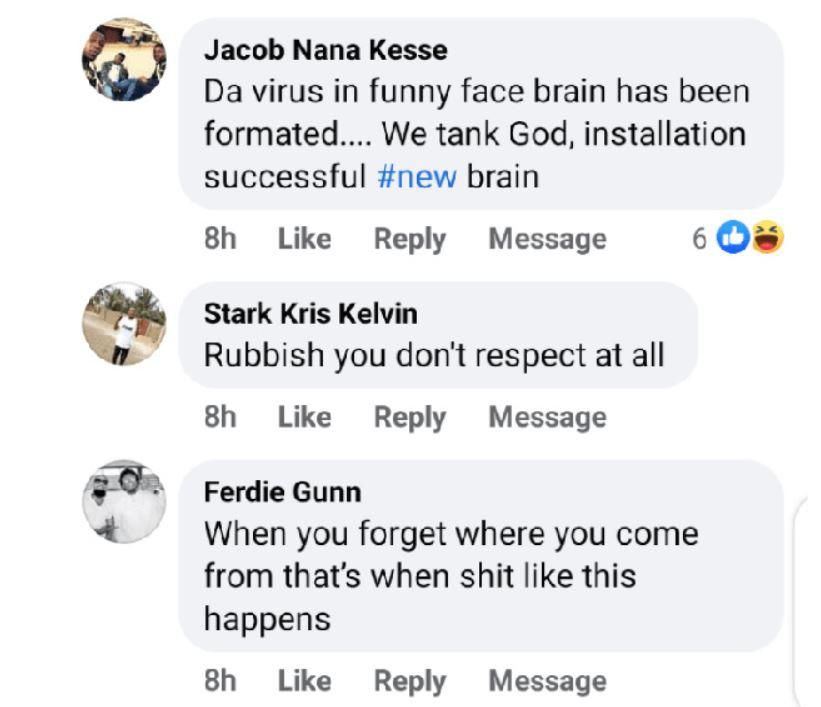This screenshot has height=707, width=821.
Task: Click Jacob Nana Kesse's profile picture
Action: 124,60
